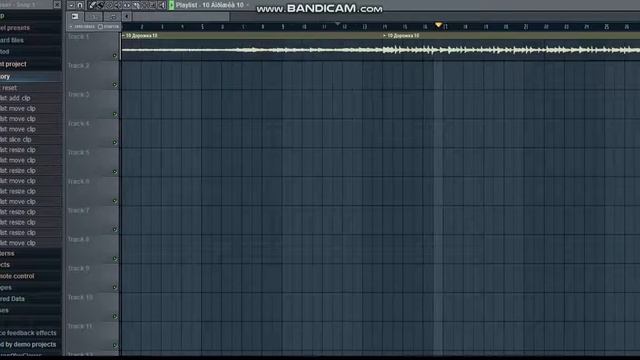Select the Track 2 header label
The height and width of the screenshot is (360, 640).
78,65
